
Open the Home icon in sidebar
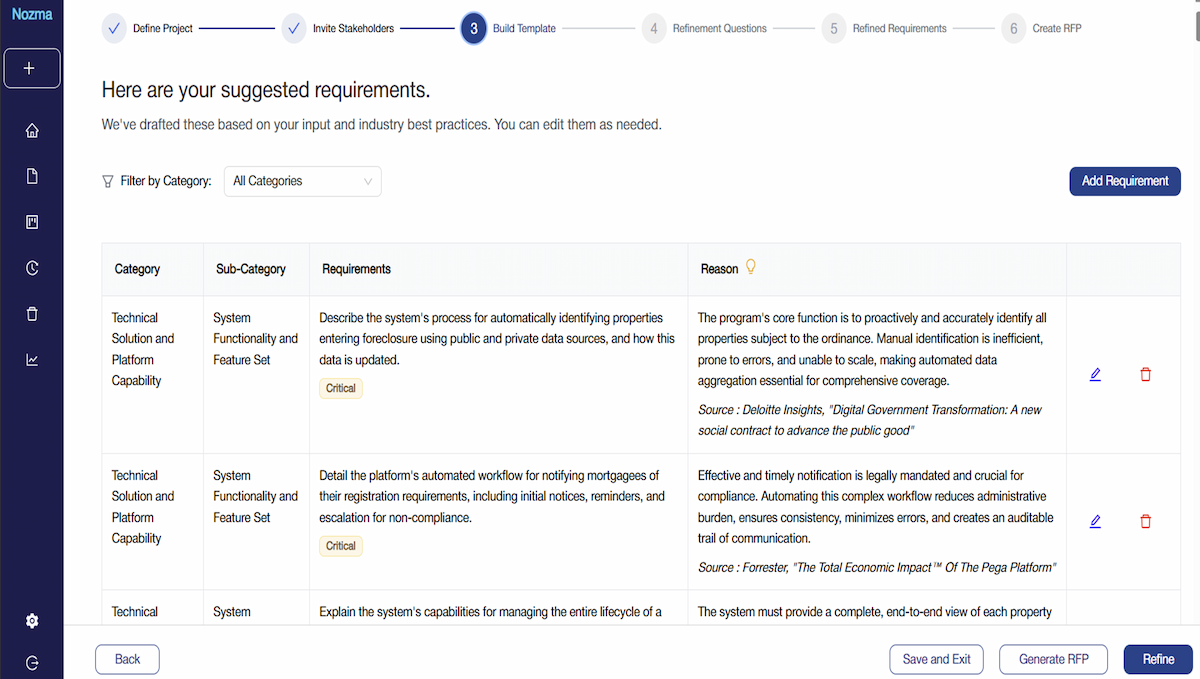[32, 130]
